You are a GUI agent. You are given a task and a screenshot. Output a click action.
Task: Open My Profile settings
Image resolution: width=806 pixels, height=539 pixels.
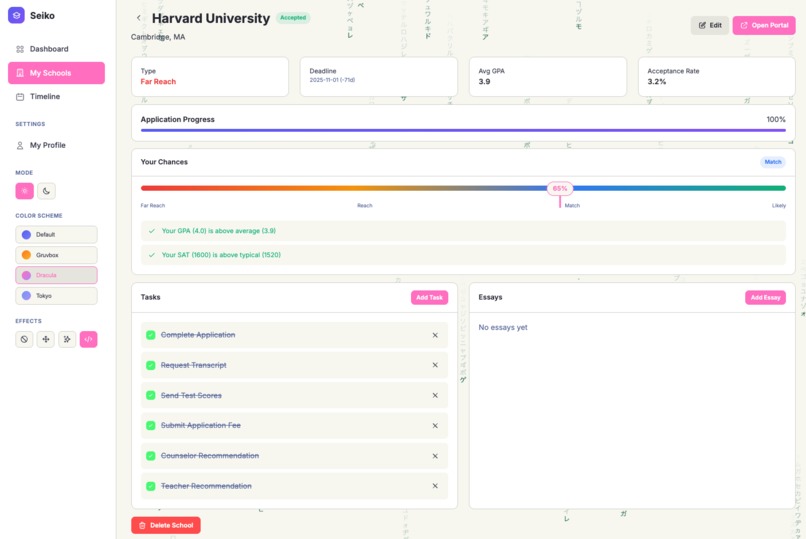tap(56, 145)
